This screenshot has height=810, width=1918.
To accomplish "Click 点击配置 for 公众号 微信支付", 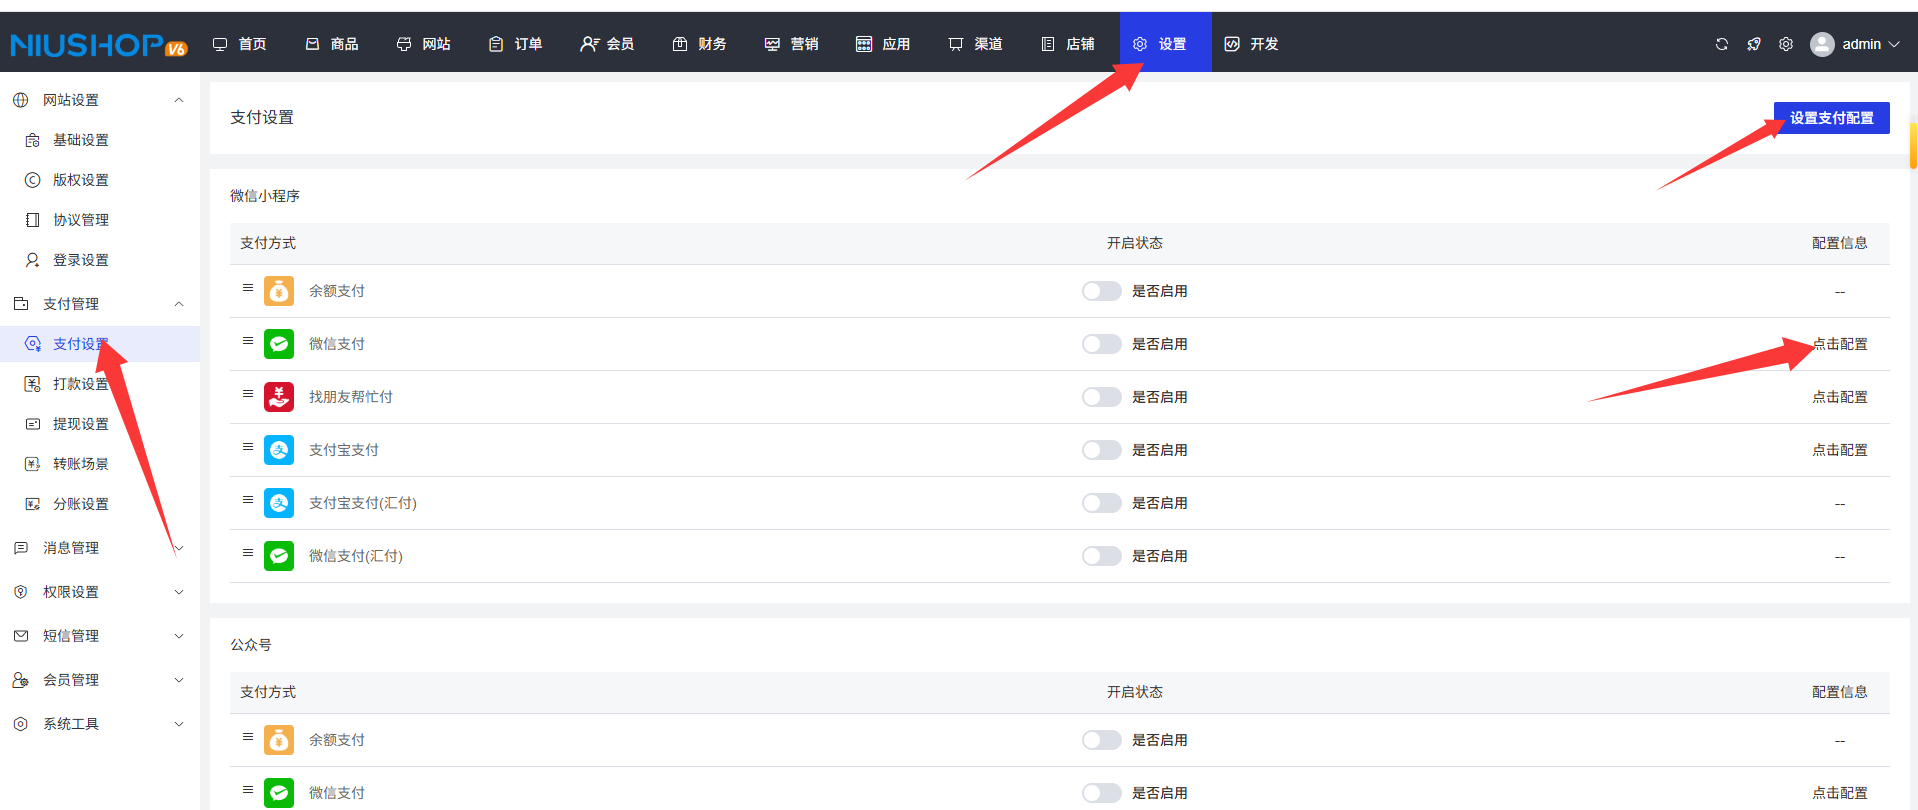I will [1840, 793].
